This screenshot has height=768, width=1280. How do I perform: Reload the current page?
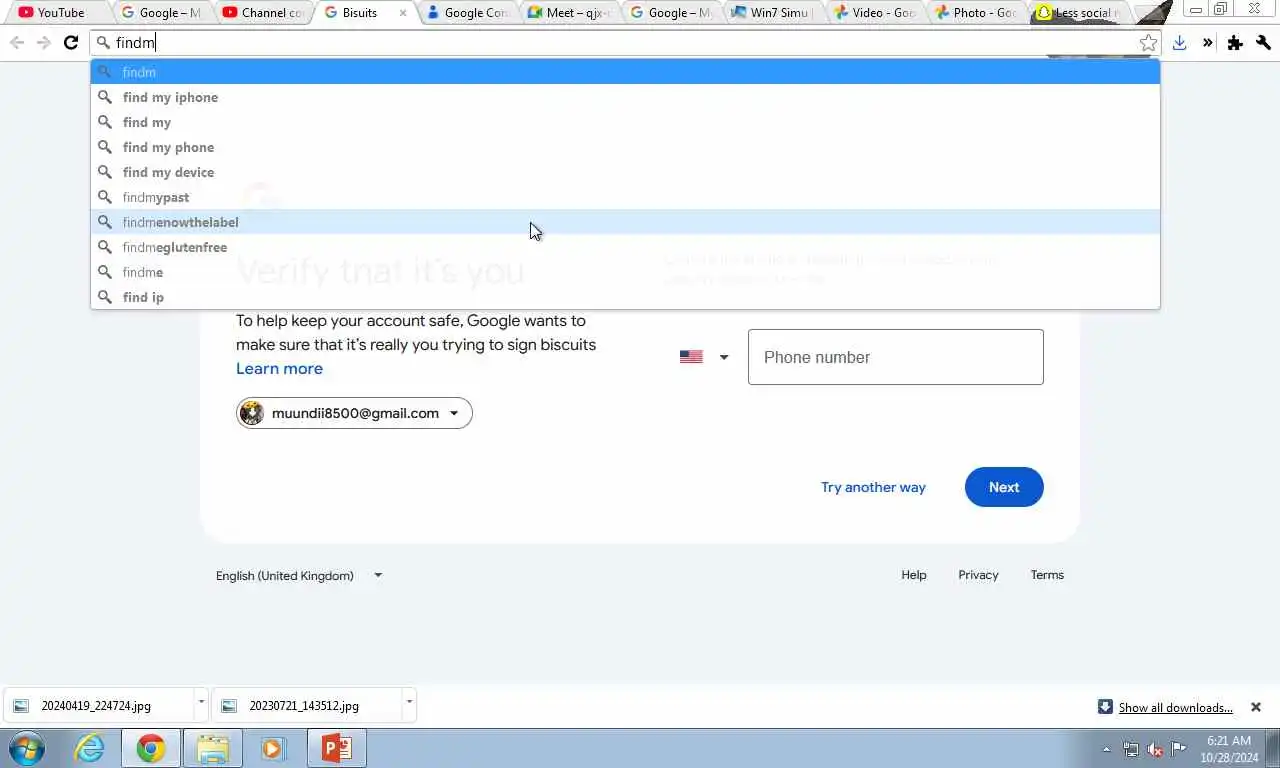70,43
